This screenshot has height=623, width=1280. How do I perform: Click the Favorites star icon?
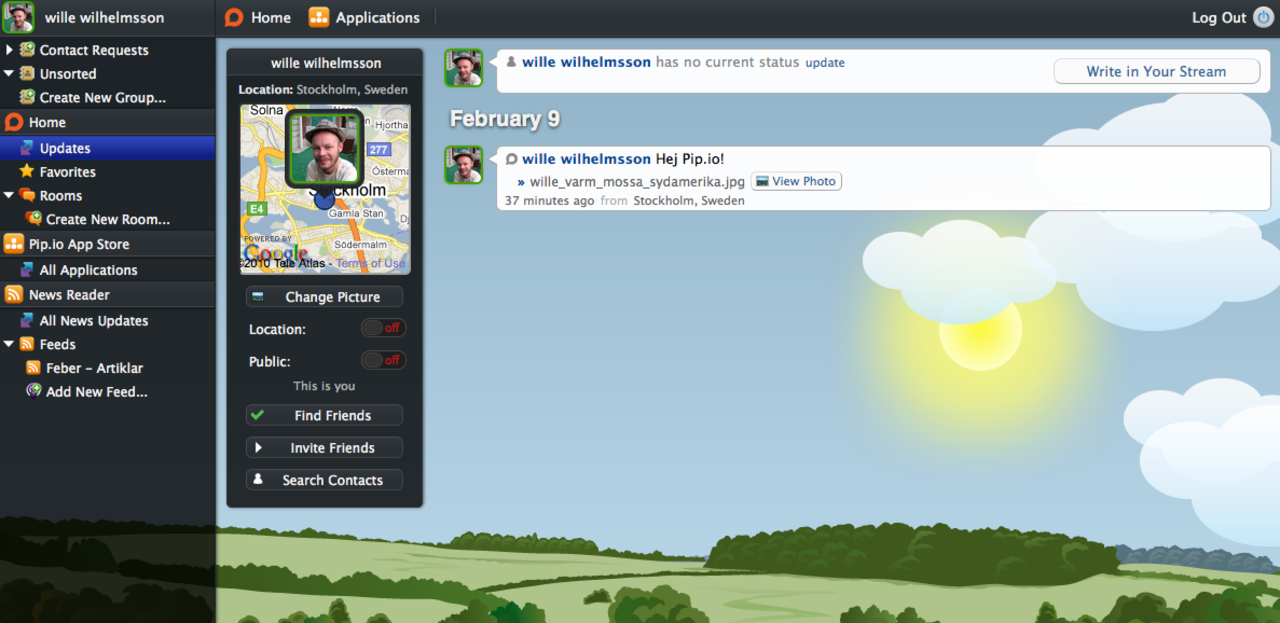tap(27, 172)
